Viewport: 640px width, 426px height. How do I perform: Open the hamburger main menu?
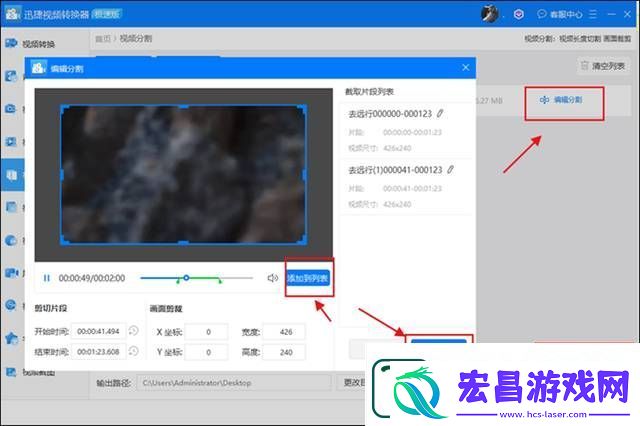593,14
